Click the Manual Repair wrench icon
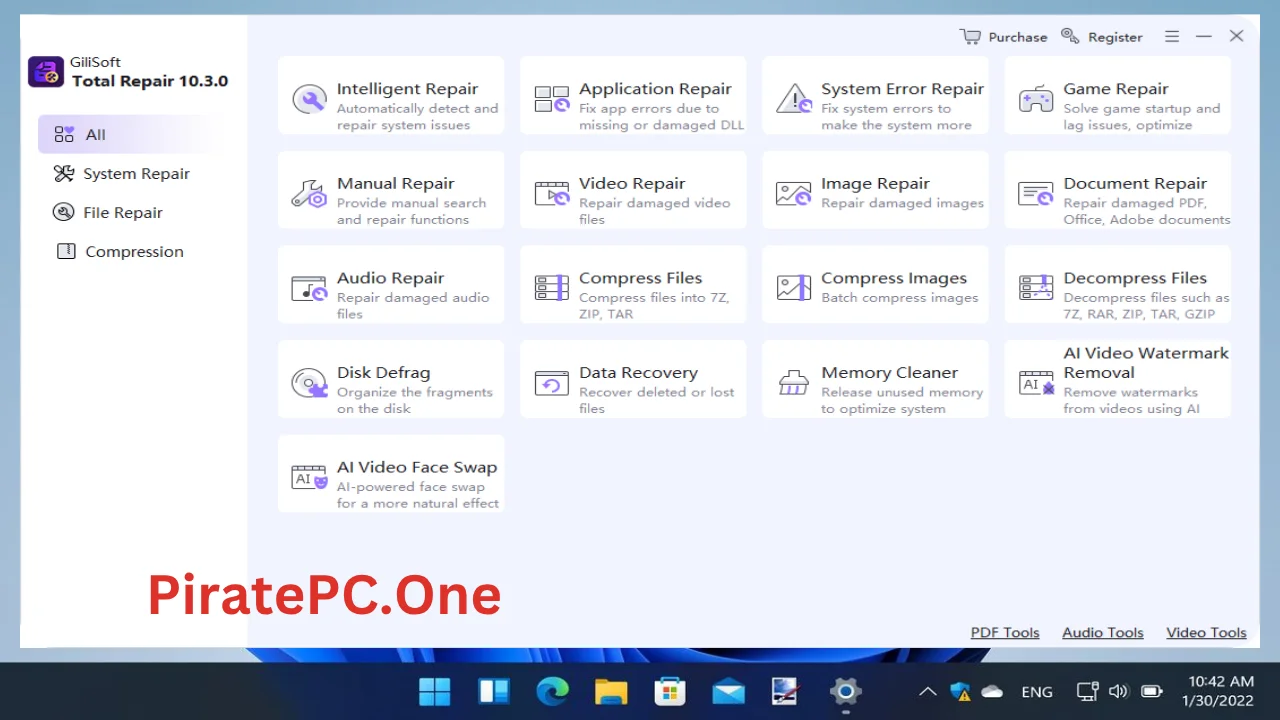Screen dimensions: 1280x720 (x=309, y=193)
